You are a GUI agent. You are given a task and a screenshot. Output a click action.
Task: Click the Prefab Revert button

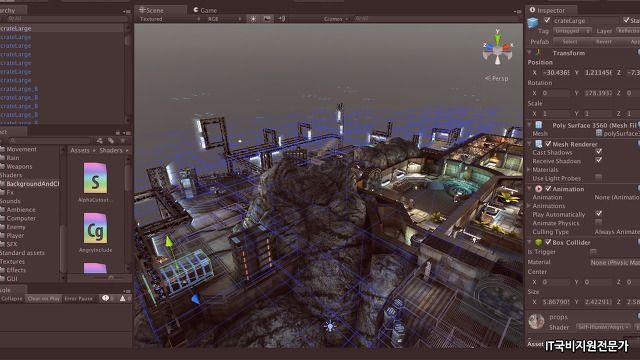tap(604, 42)
